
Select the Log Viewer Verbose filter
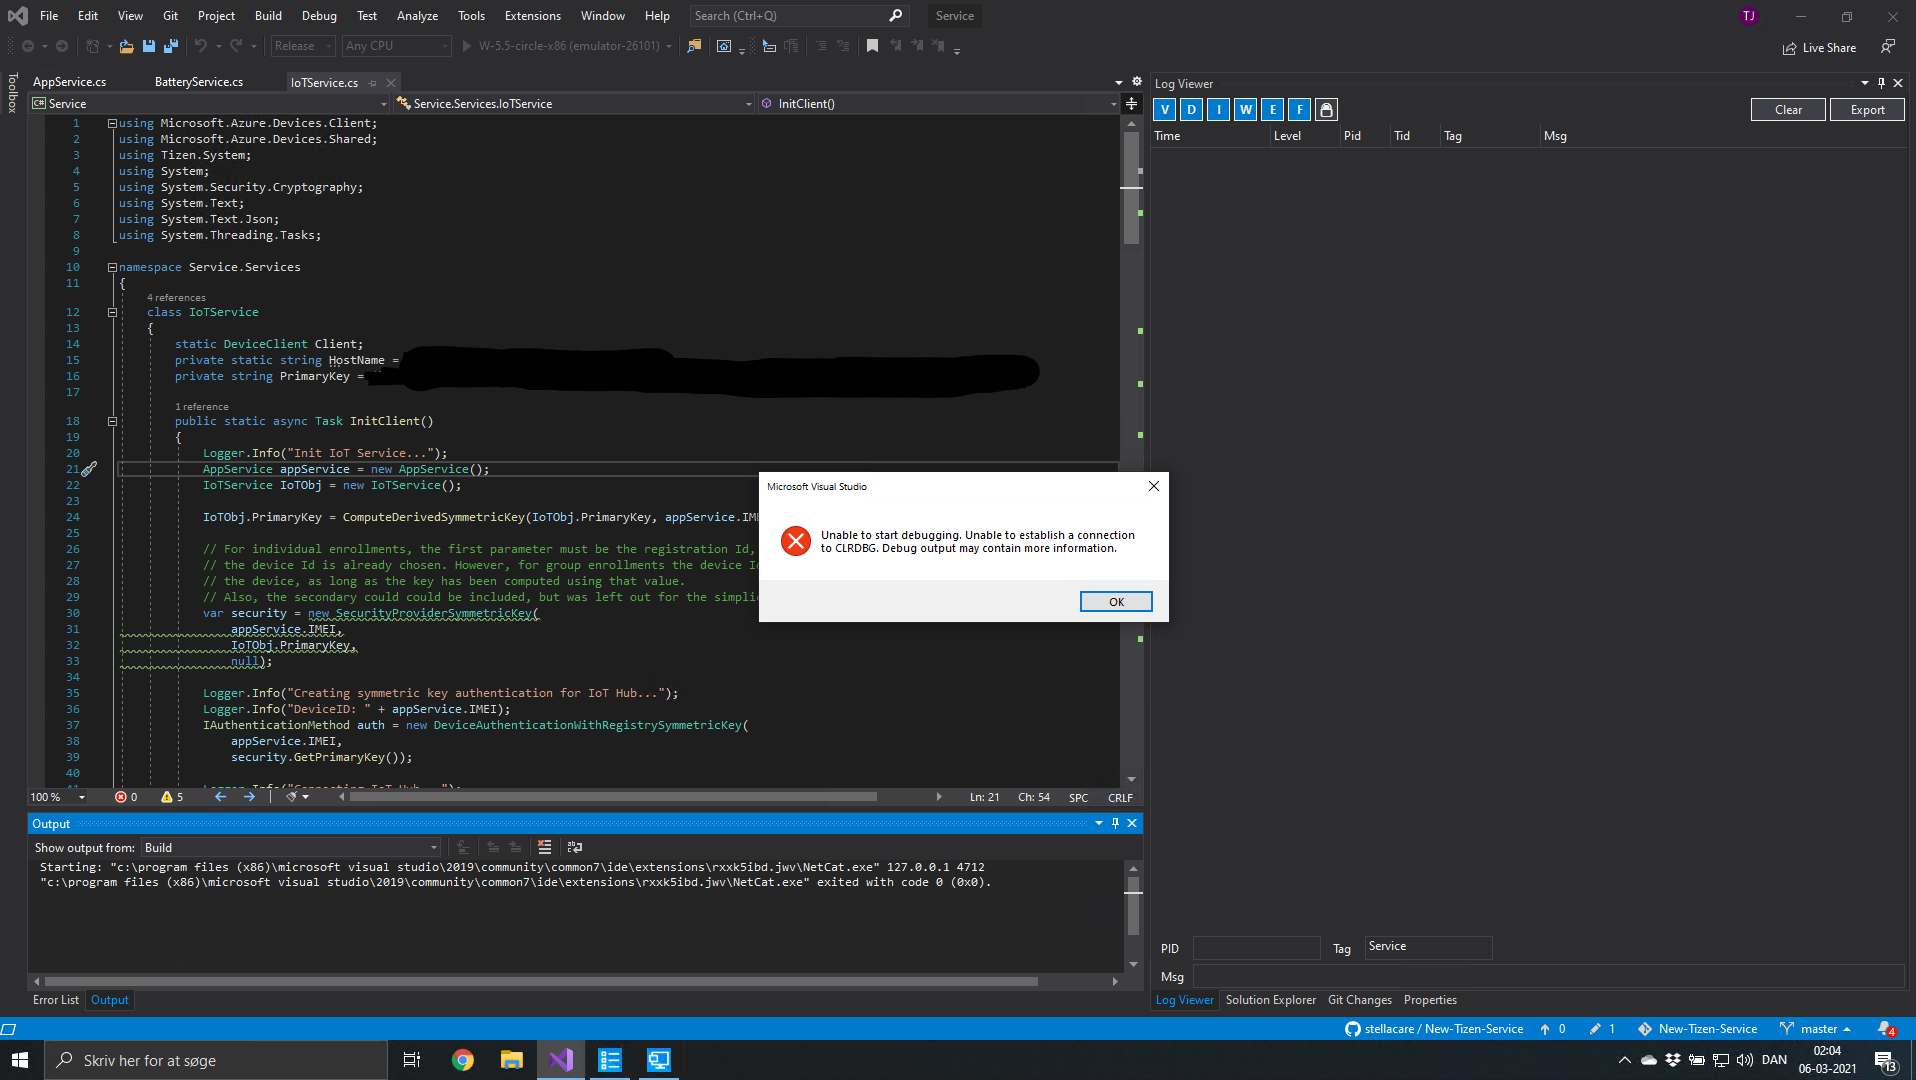click(1164, 109)
